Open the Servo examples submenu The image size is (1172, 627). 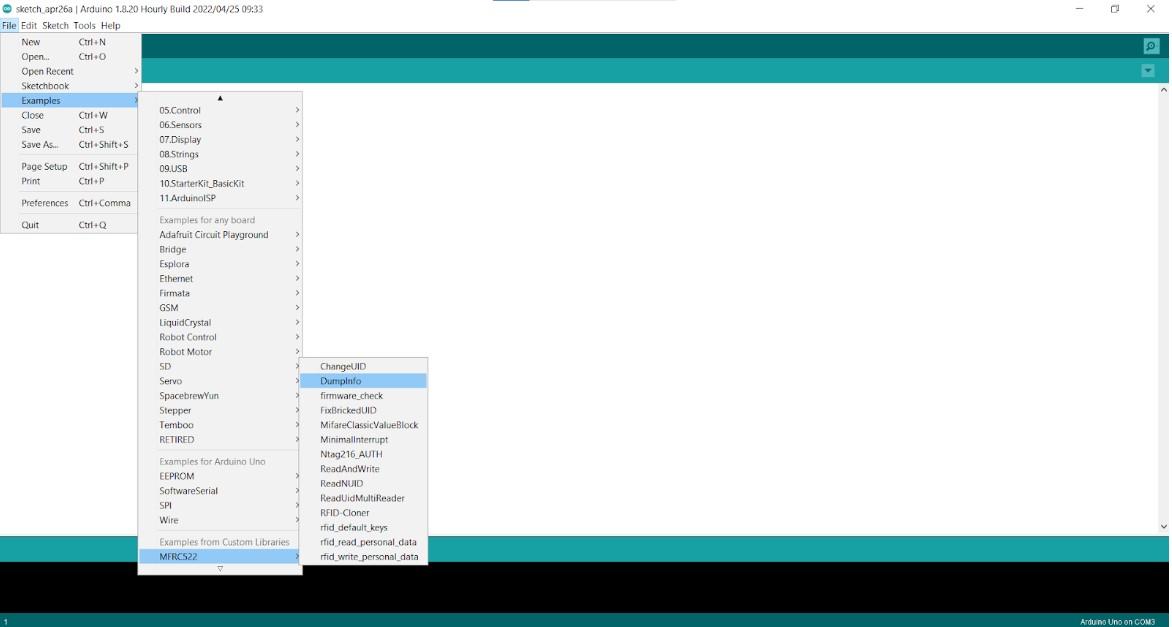click(220, 381)
